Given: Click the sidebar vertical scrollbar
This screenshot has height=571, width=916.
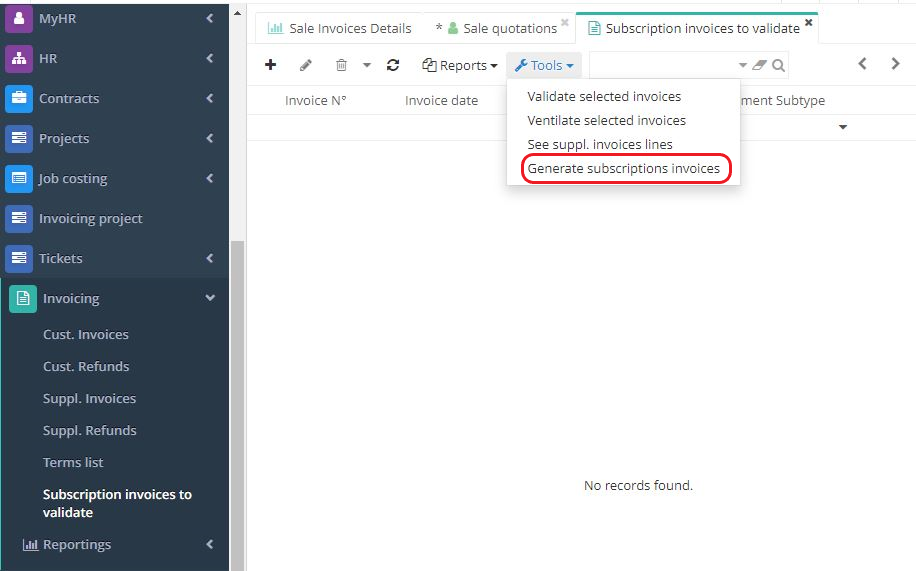Looking at the screenshot, I should coord(237,400).
